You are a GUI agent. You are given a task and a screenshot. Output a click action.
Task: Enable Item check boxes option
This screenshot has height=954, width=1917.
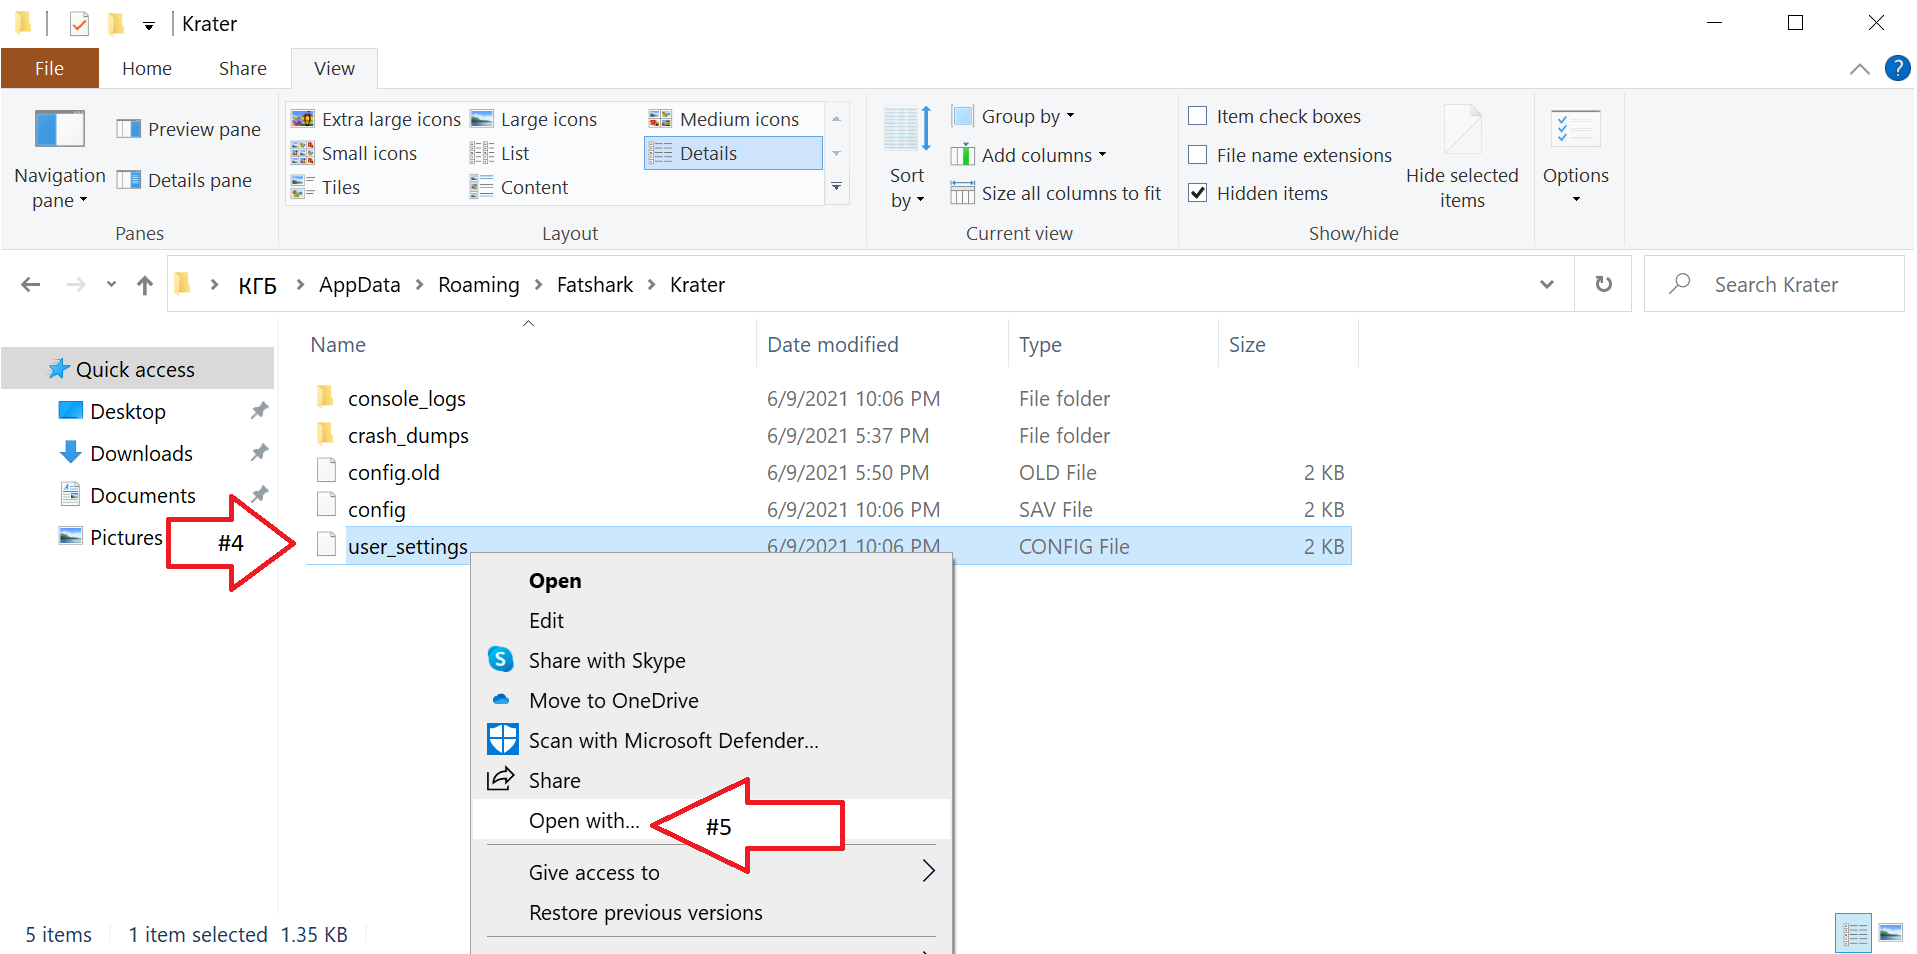tap(1197, 116)
